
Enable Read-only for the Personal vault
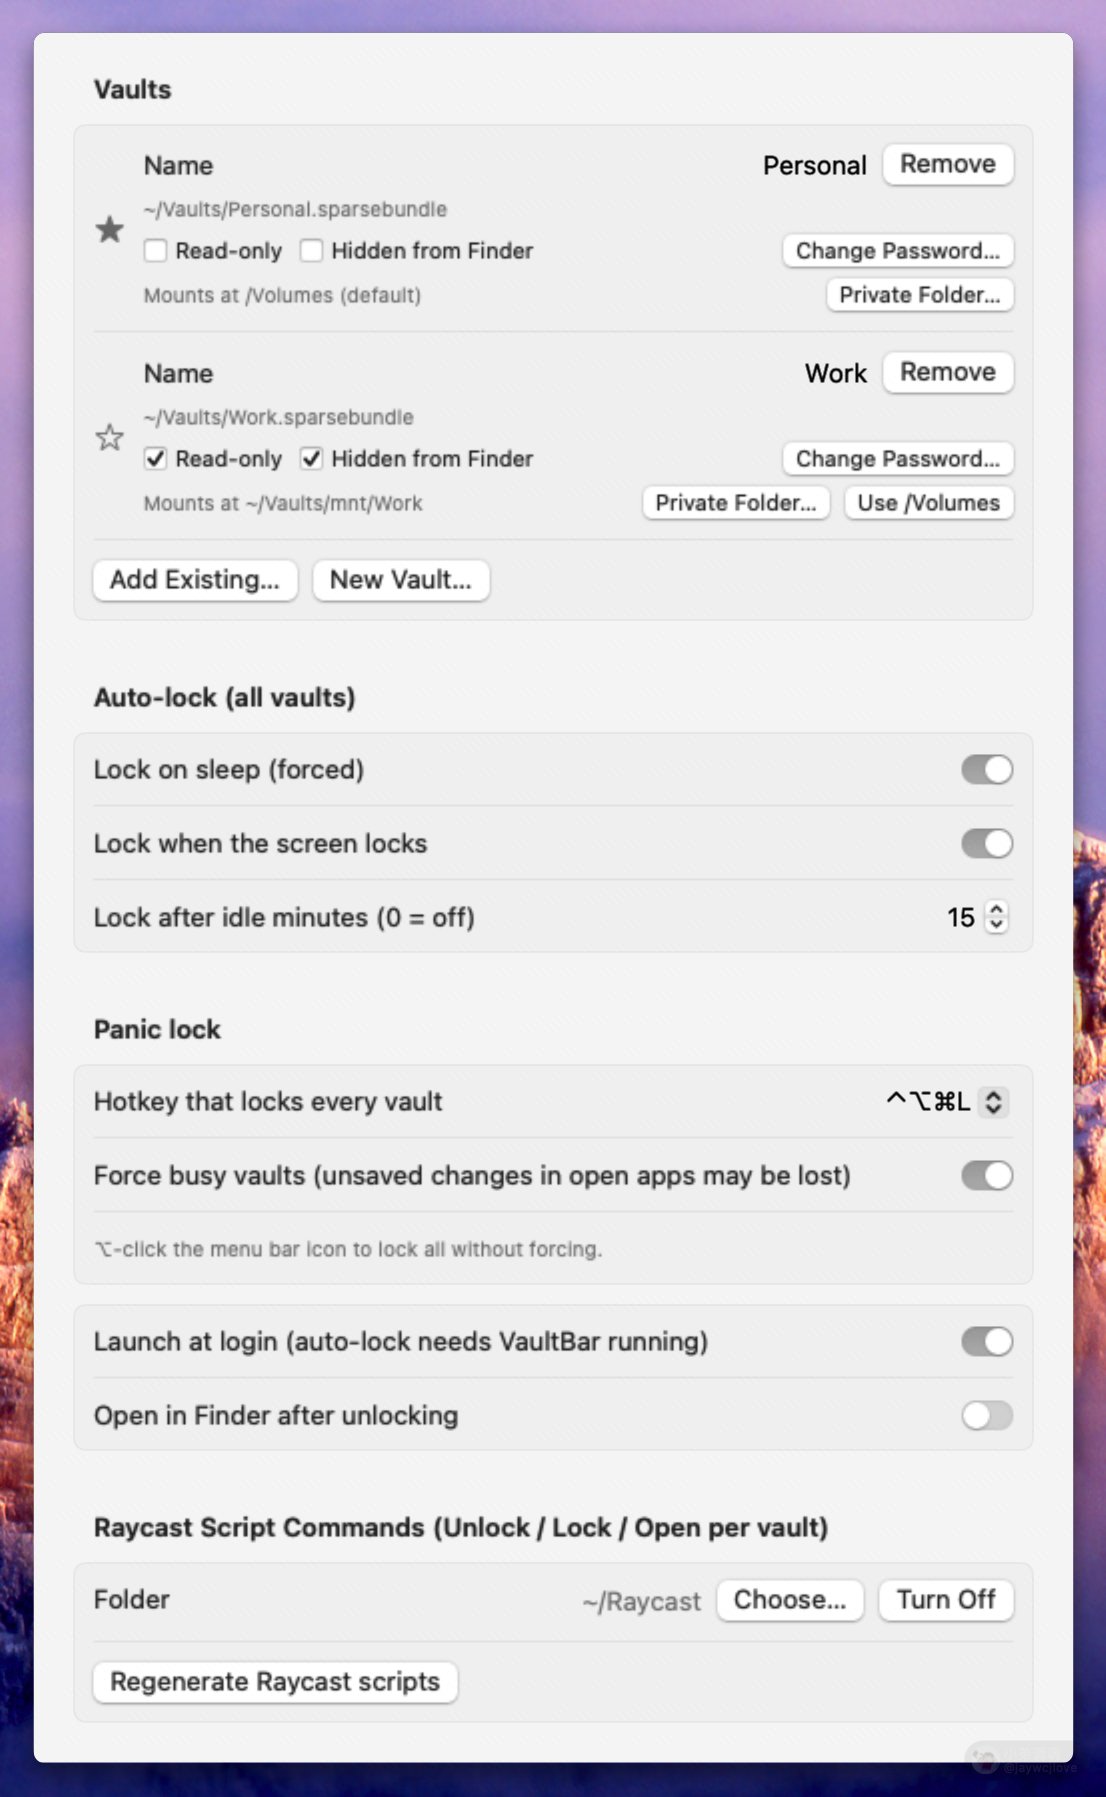(155, 251)
